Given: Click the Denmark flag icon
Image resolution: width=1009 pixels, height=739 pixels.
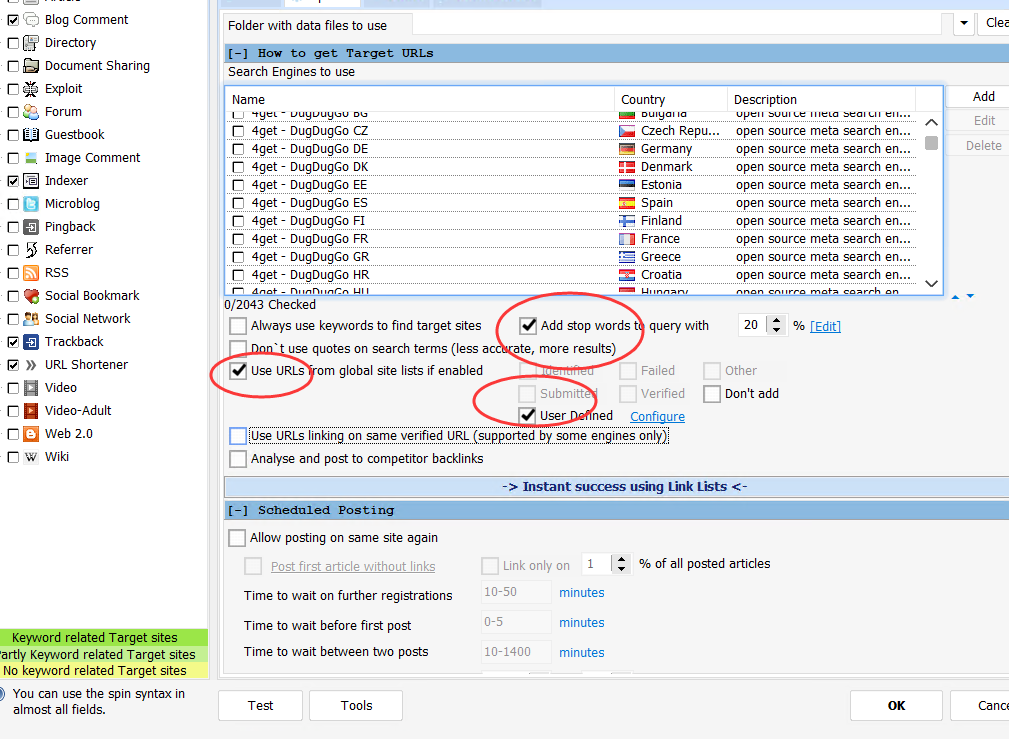Looking at the screenshot, I should coord(627,167).
